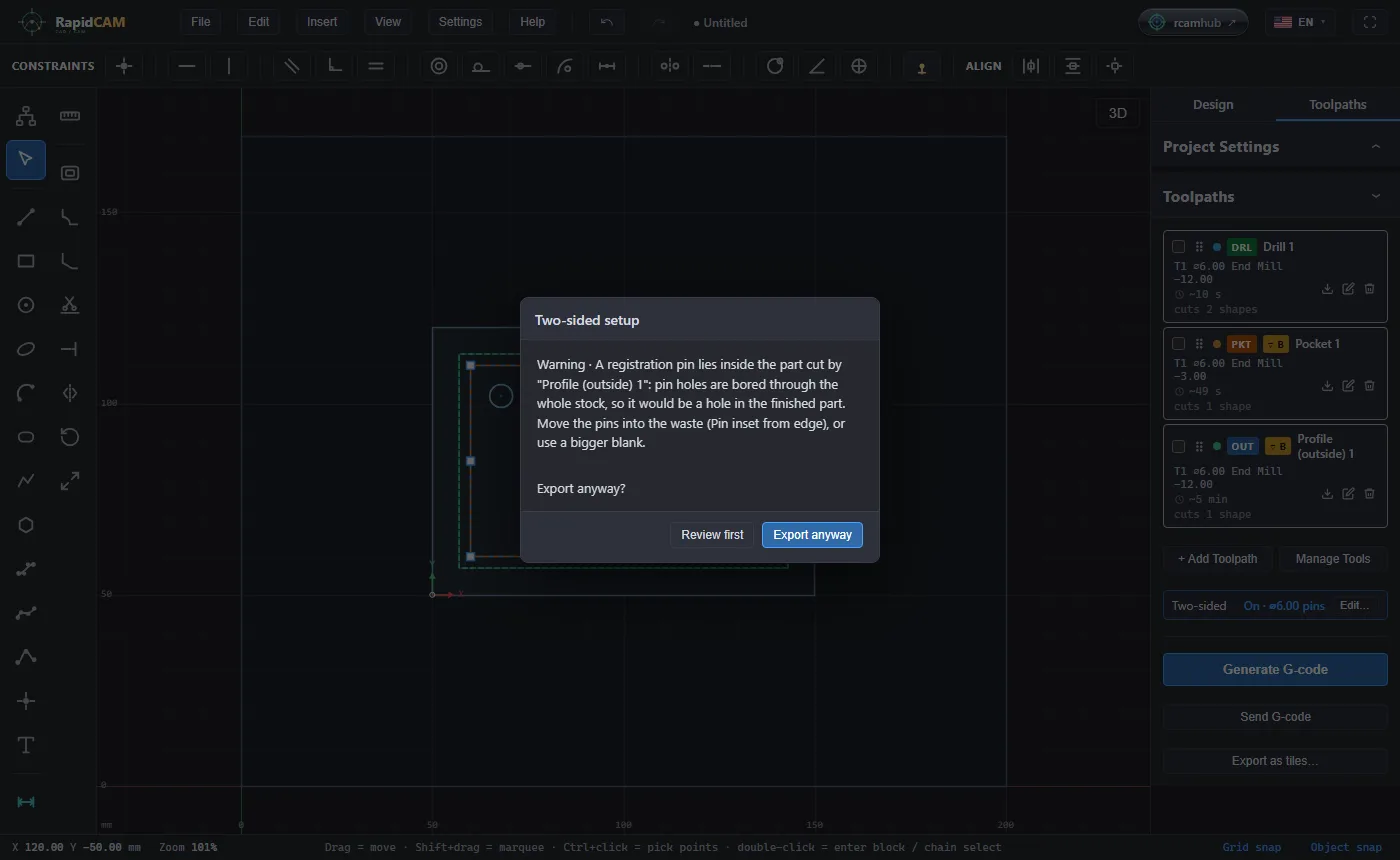Screen dimensions: 1400x860
Task: Click the Generate G-code button
Action: point(1275,670)
